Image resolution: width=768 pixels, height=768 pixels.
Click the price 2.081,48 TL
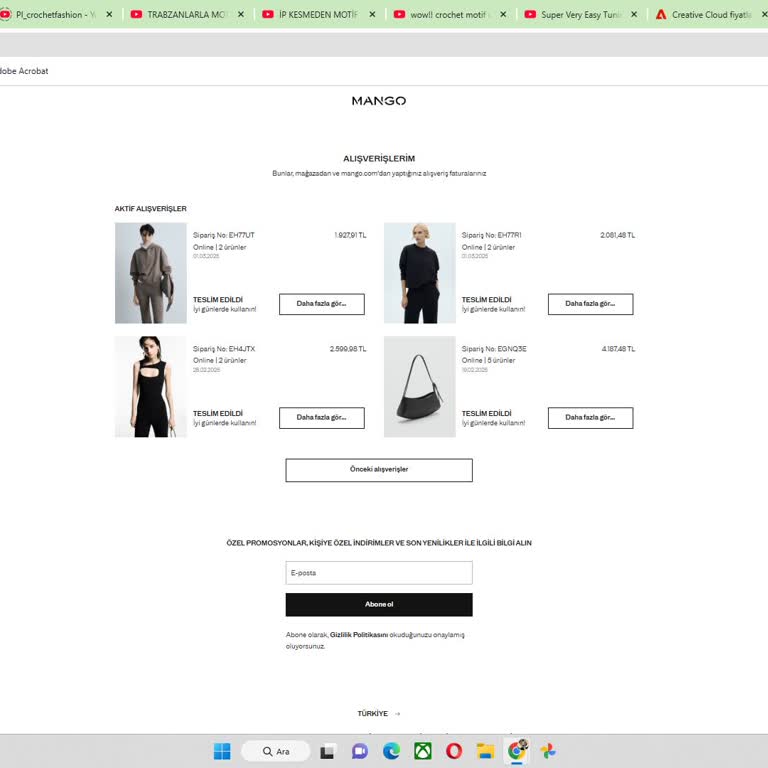[x=617, y=235]
